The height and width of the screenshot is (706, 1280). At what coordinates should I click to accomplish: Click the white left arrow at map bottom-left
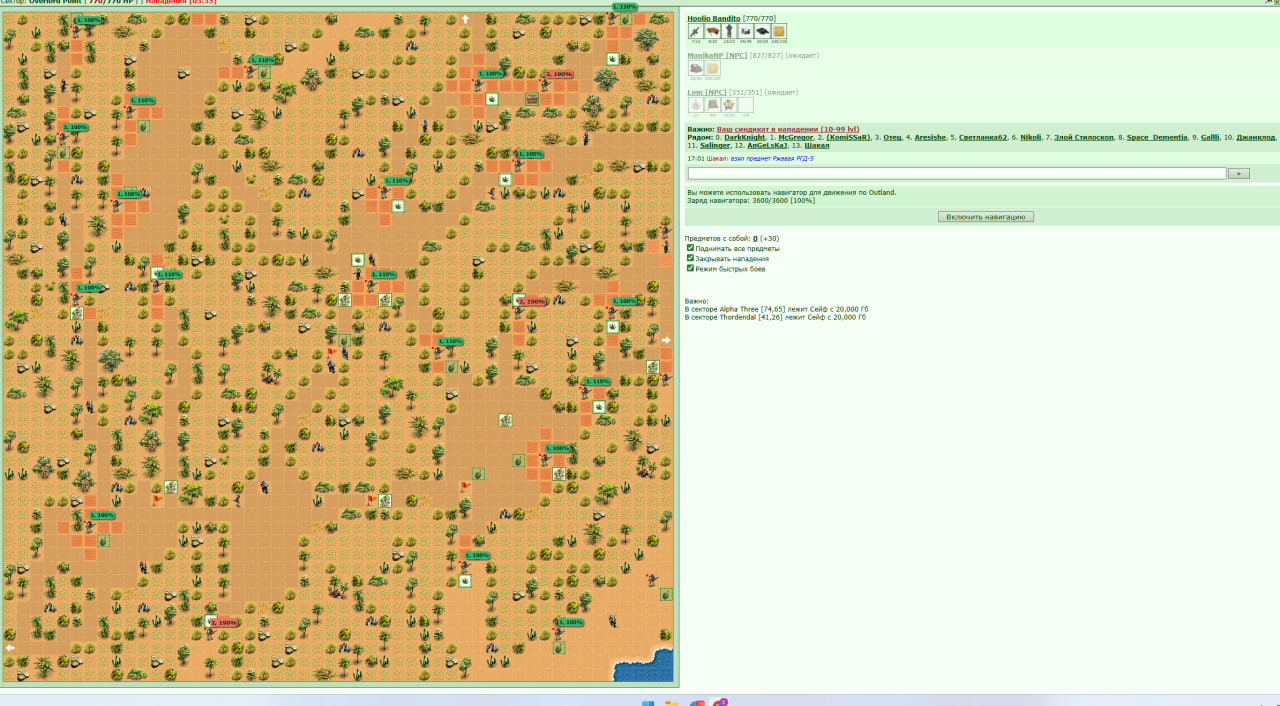pyautogui.click(x=10, y=648)
